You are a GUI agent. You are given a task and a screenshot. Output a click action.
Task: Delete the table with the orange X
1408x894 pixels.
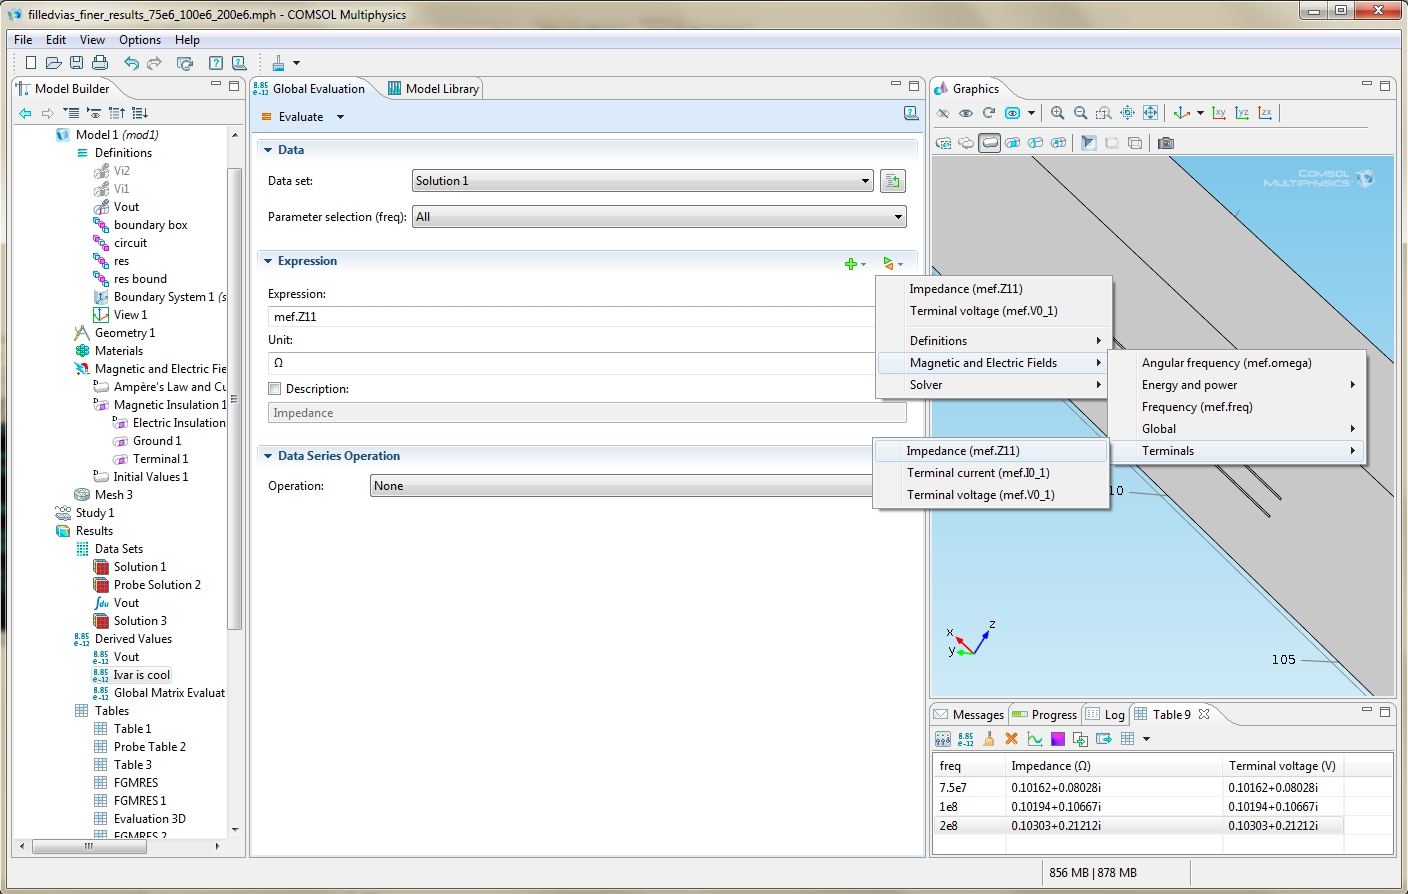coord(1011,739)
